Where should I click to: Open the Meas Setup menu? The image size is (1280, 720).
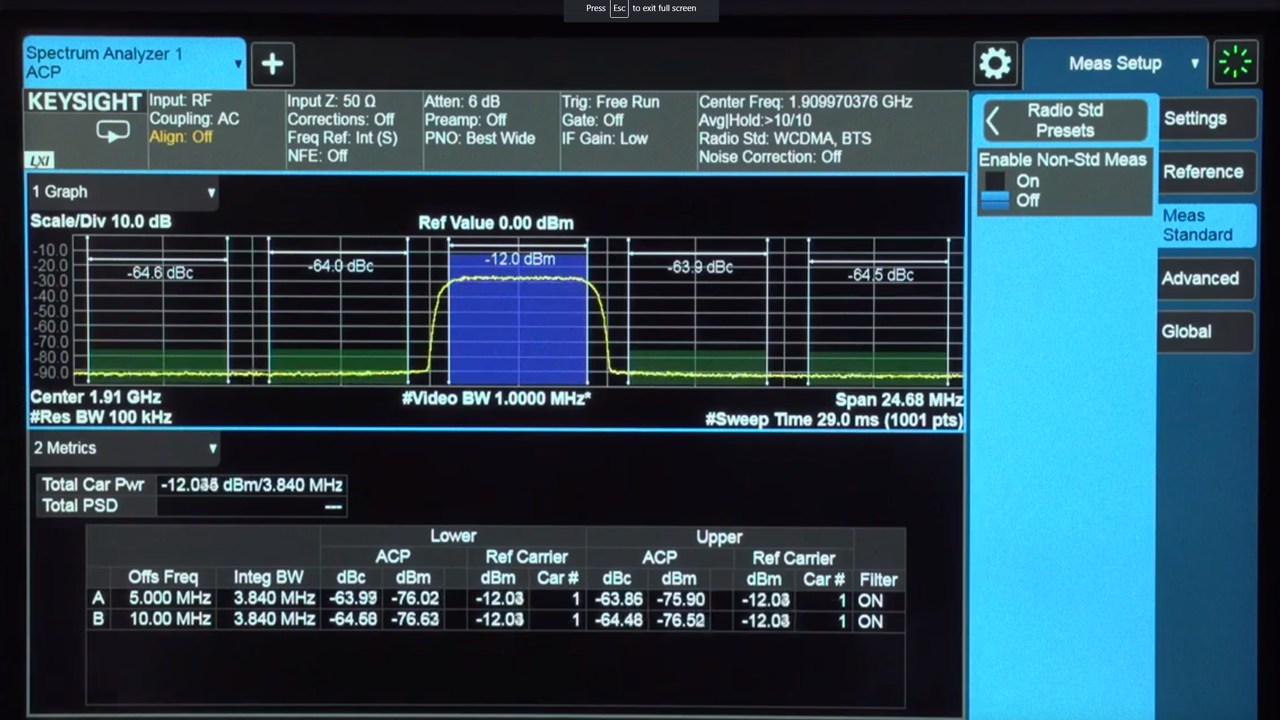[x=1115, y=62]
